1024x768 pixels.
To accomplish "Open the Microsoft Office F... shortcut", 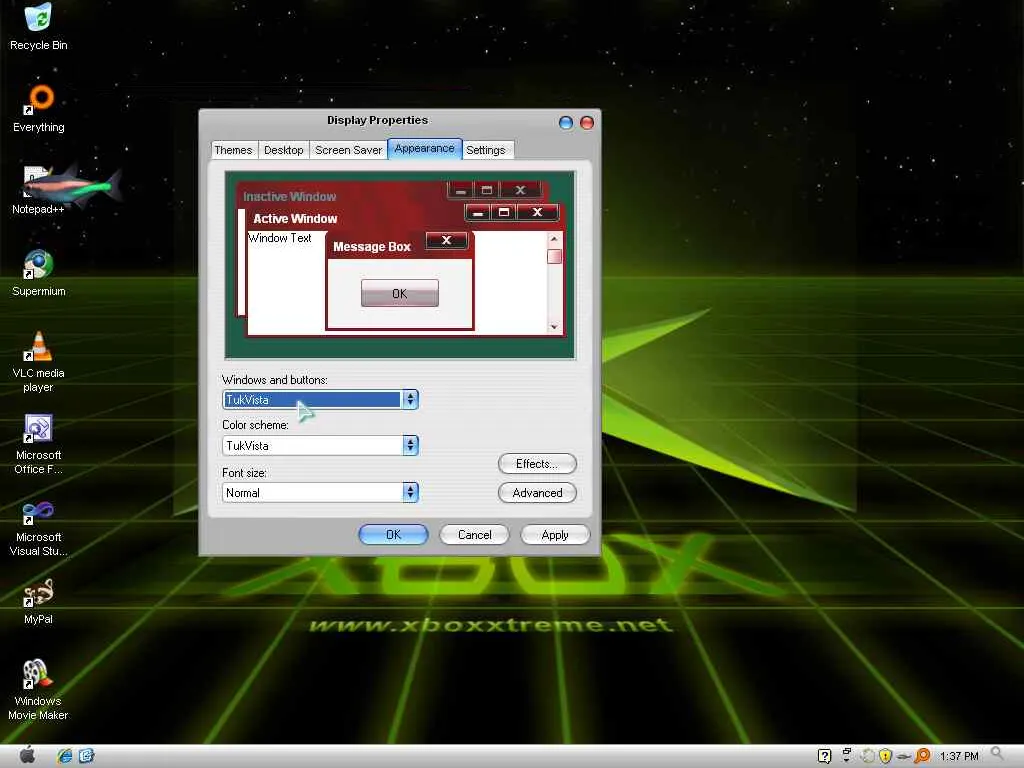I will tap(38, 444).
